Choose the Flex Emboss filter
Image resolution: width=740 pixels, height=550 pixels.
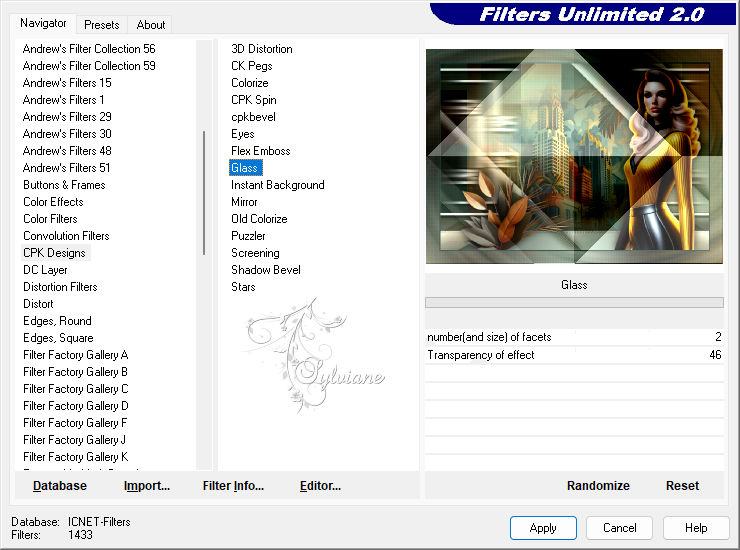coord(261,151)
